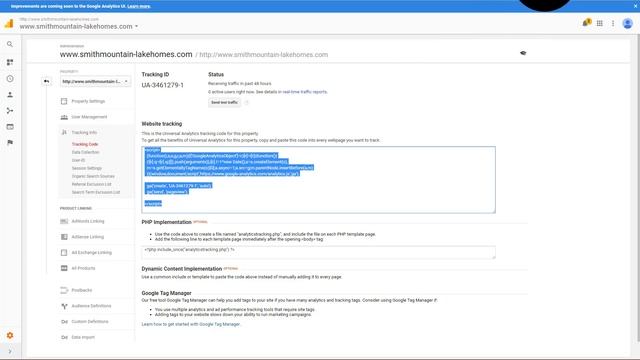This screenshot has height=360, width=640.
Task: Select Organic Search Sources submenu item
Action: point(93,176)
